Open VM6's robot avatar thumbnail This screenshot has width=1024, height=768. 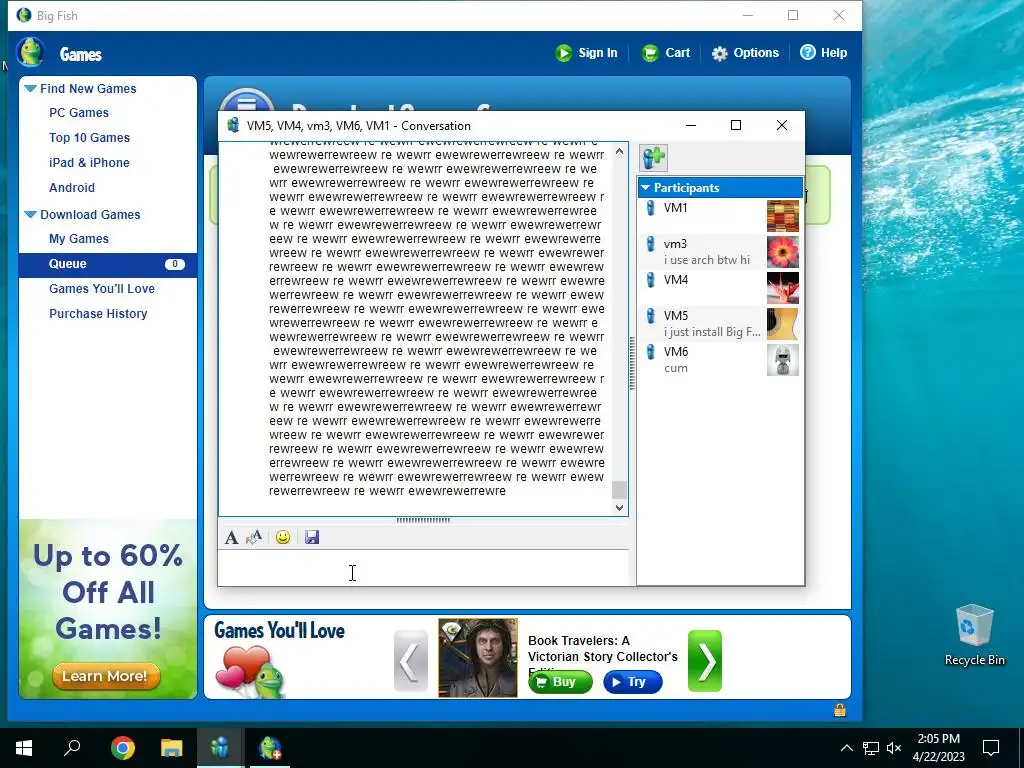[x=782, y=360]
